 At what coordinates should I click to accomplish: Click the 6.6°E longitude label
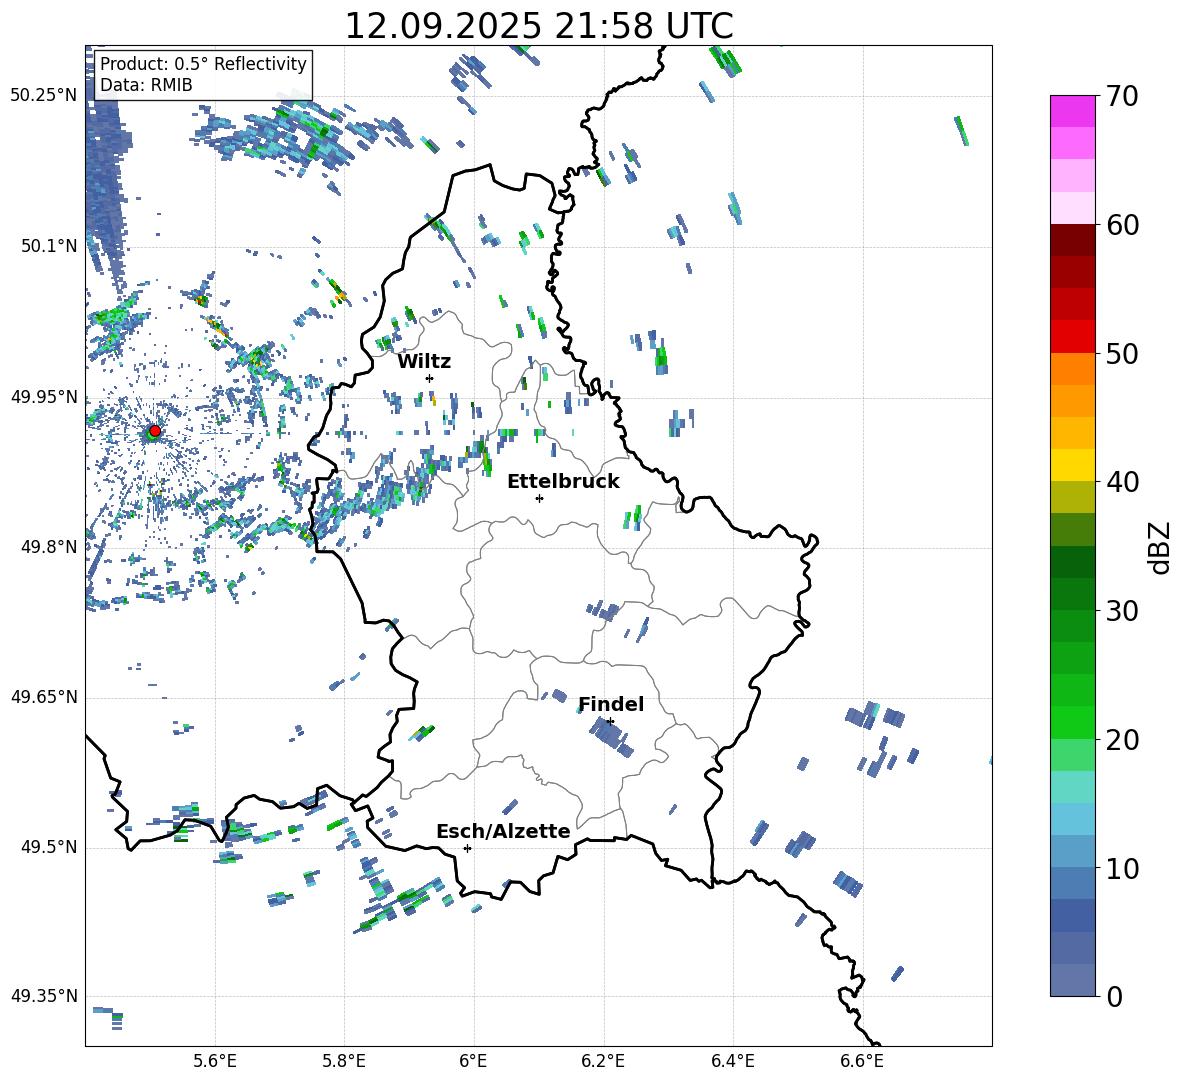click(x=862, y=1061)
